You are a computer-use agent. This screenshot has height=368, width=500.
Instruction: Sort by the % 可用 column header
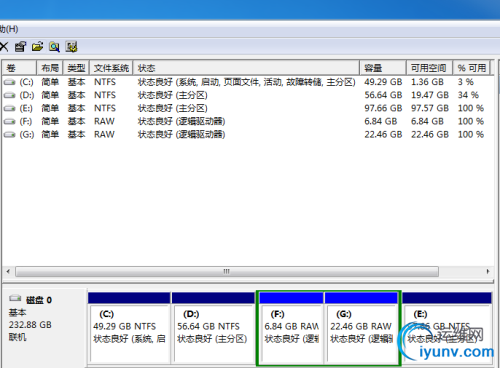[471, 68]
